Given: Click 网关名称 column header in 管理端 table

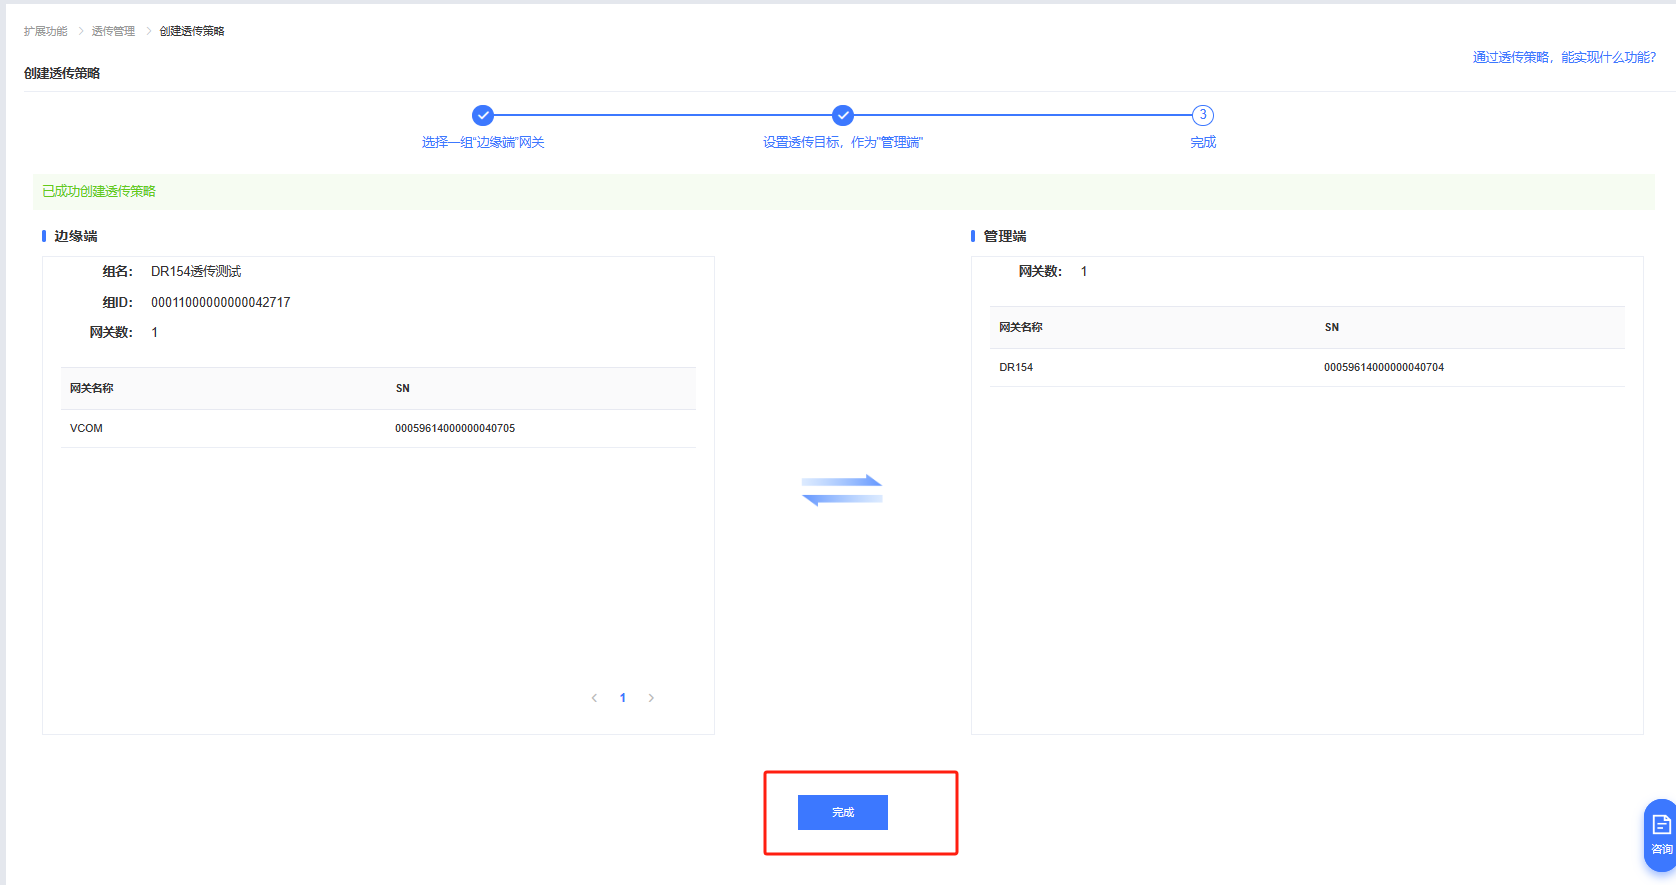Looking at the screenshot, I should coord(1021,327).
